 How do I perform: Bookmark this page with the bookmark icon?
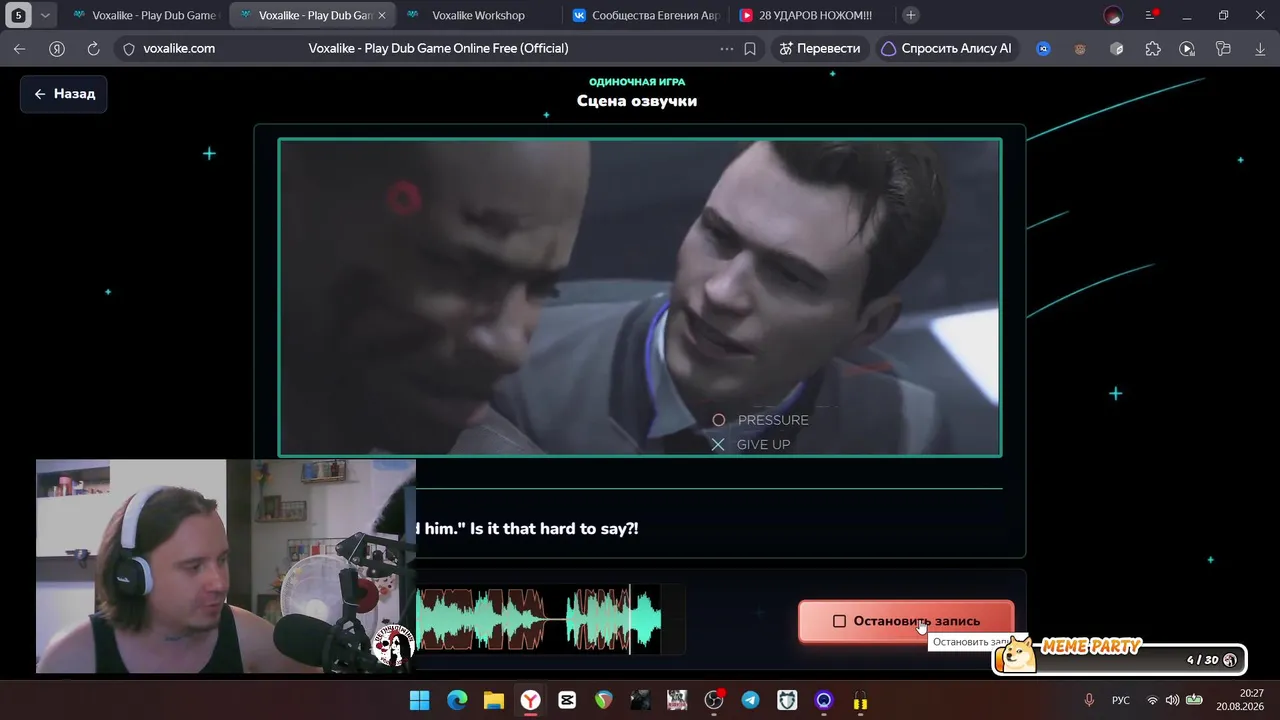(x=750, y=48)
